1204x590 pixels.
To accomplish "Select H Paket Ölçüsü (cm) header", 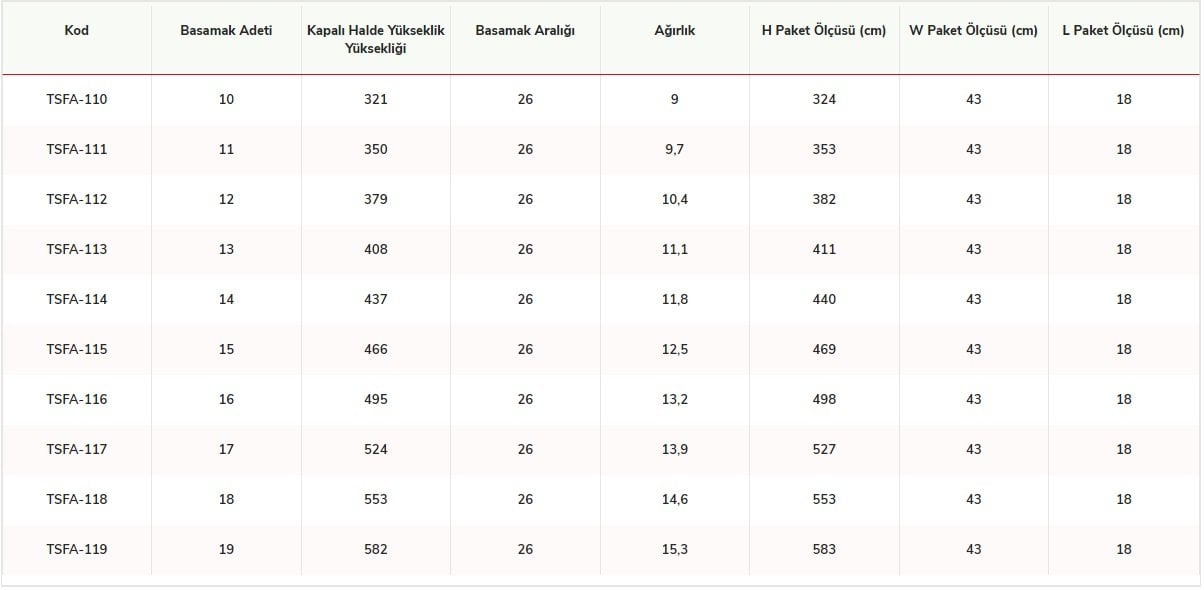I will [x=824, y=31].
